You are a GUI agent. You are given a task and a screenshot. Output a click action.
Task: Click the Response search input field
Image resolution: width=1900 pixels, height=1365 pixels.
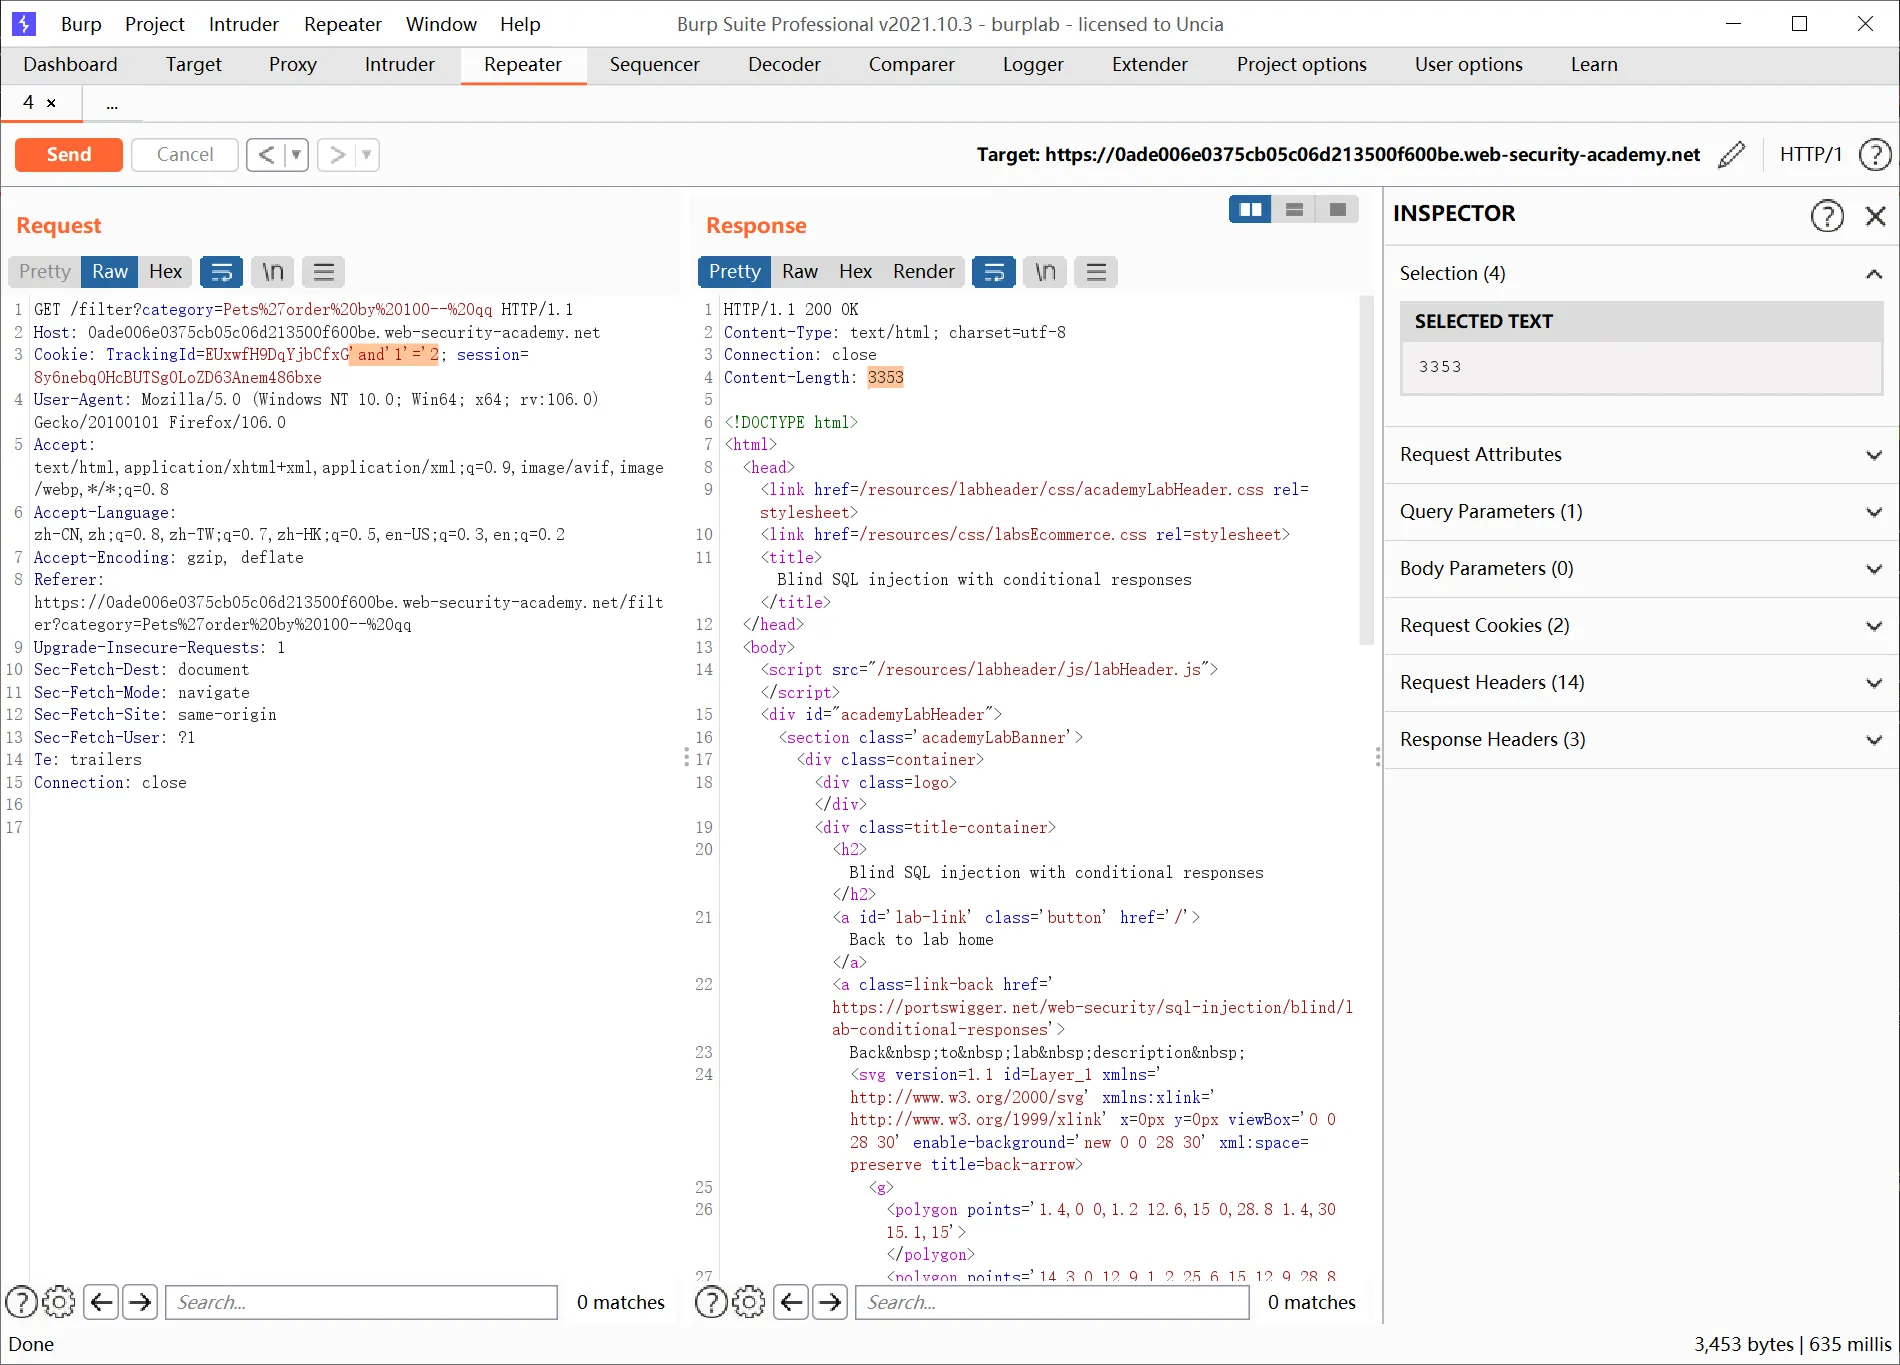[1052, 1302]
